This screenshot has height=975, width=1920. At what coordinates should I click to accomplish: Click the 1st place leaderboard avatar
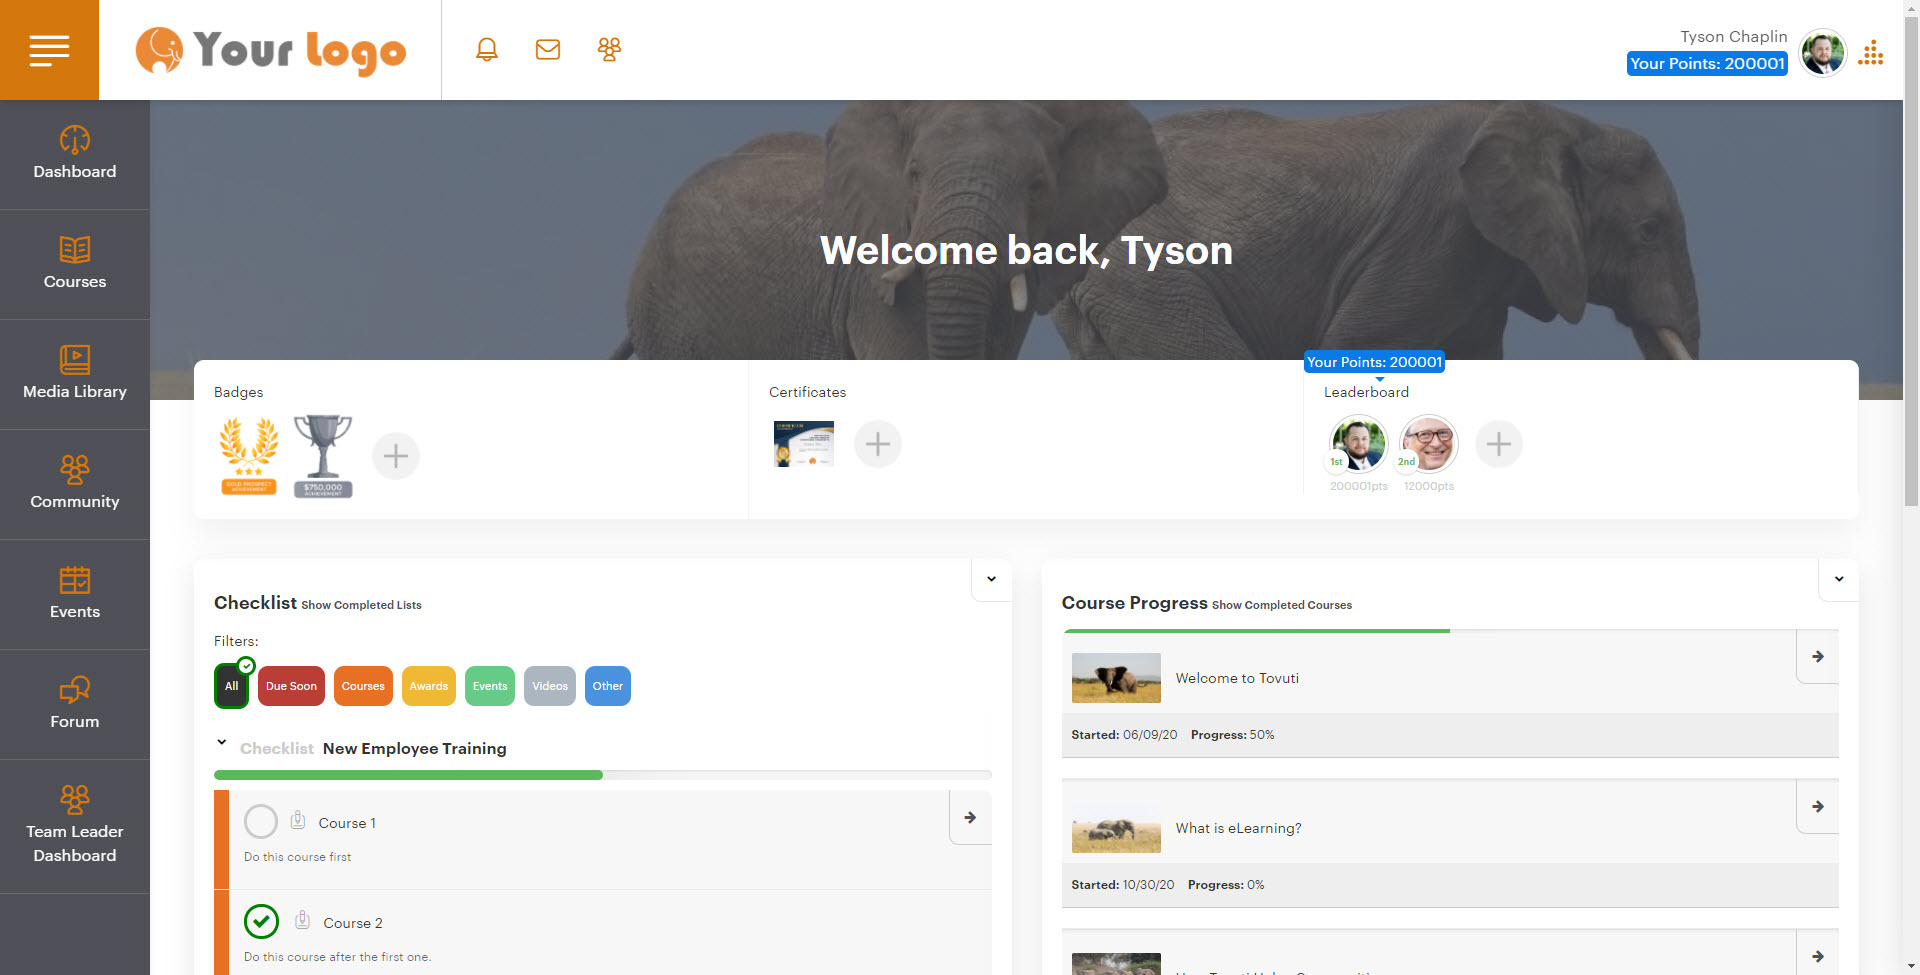click(x=1358, y=444)
